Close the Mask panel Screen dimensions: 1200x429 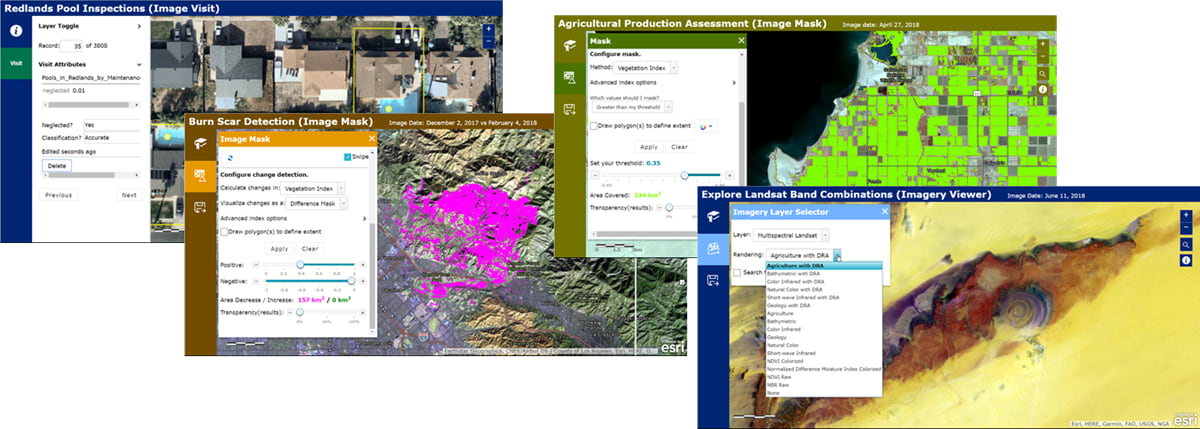pos(741,41)
